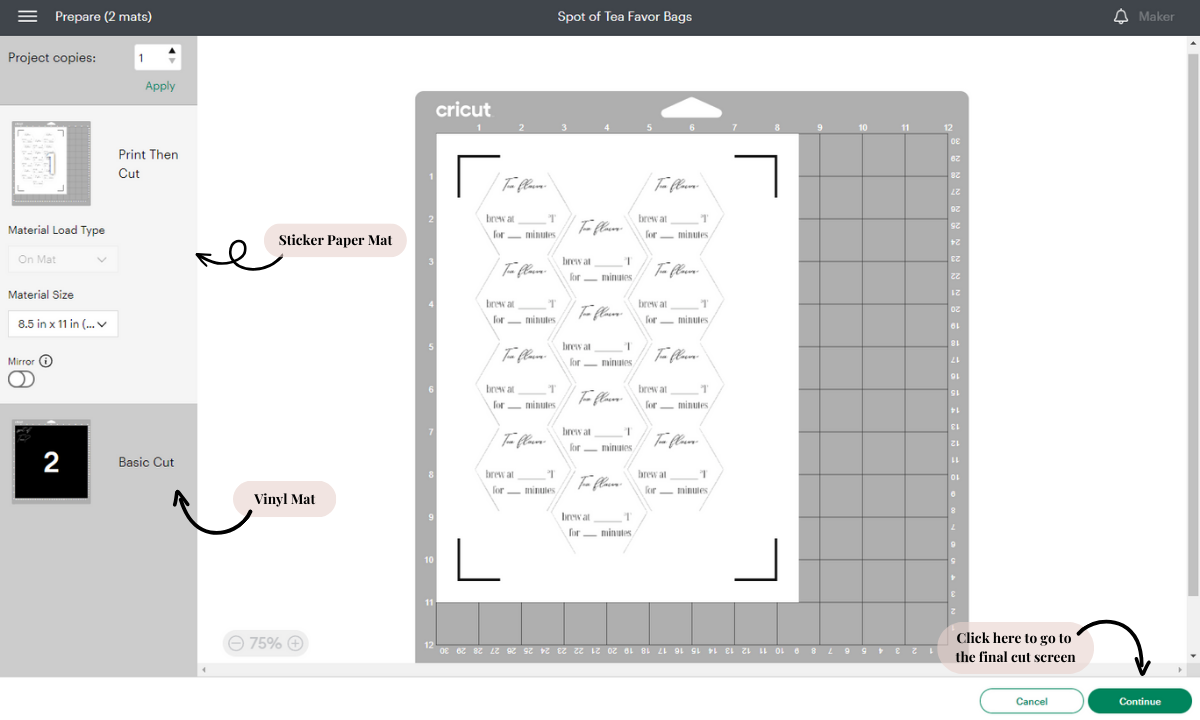Click the Maker machine label
Screen dimensions: 1200x720
pos(1157,17)
